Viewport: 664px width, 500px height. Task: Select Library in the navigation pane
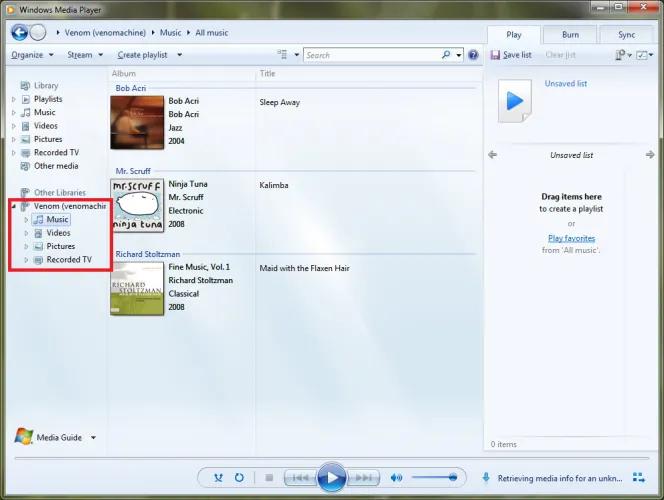pos(46,86)
